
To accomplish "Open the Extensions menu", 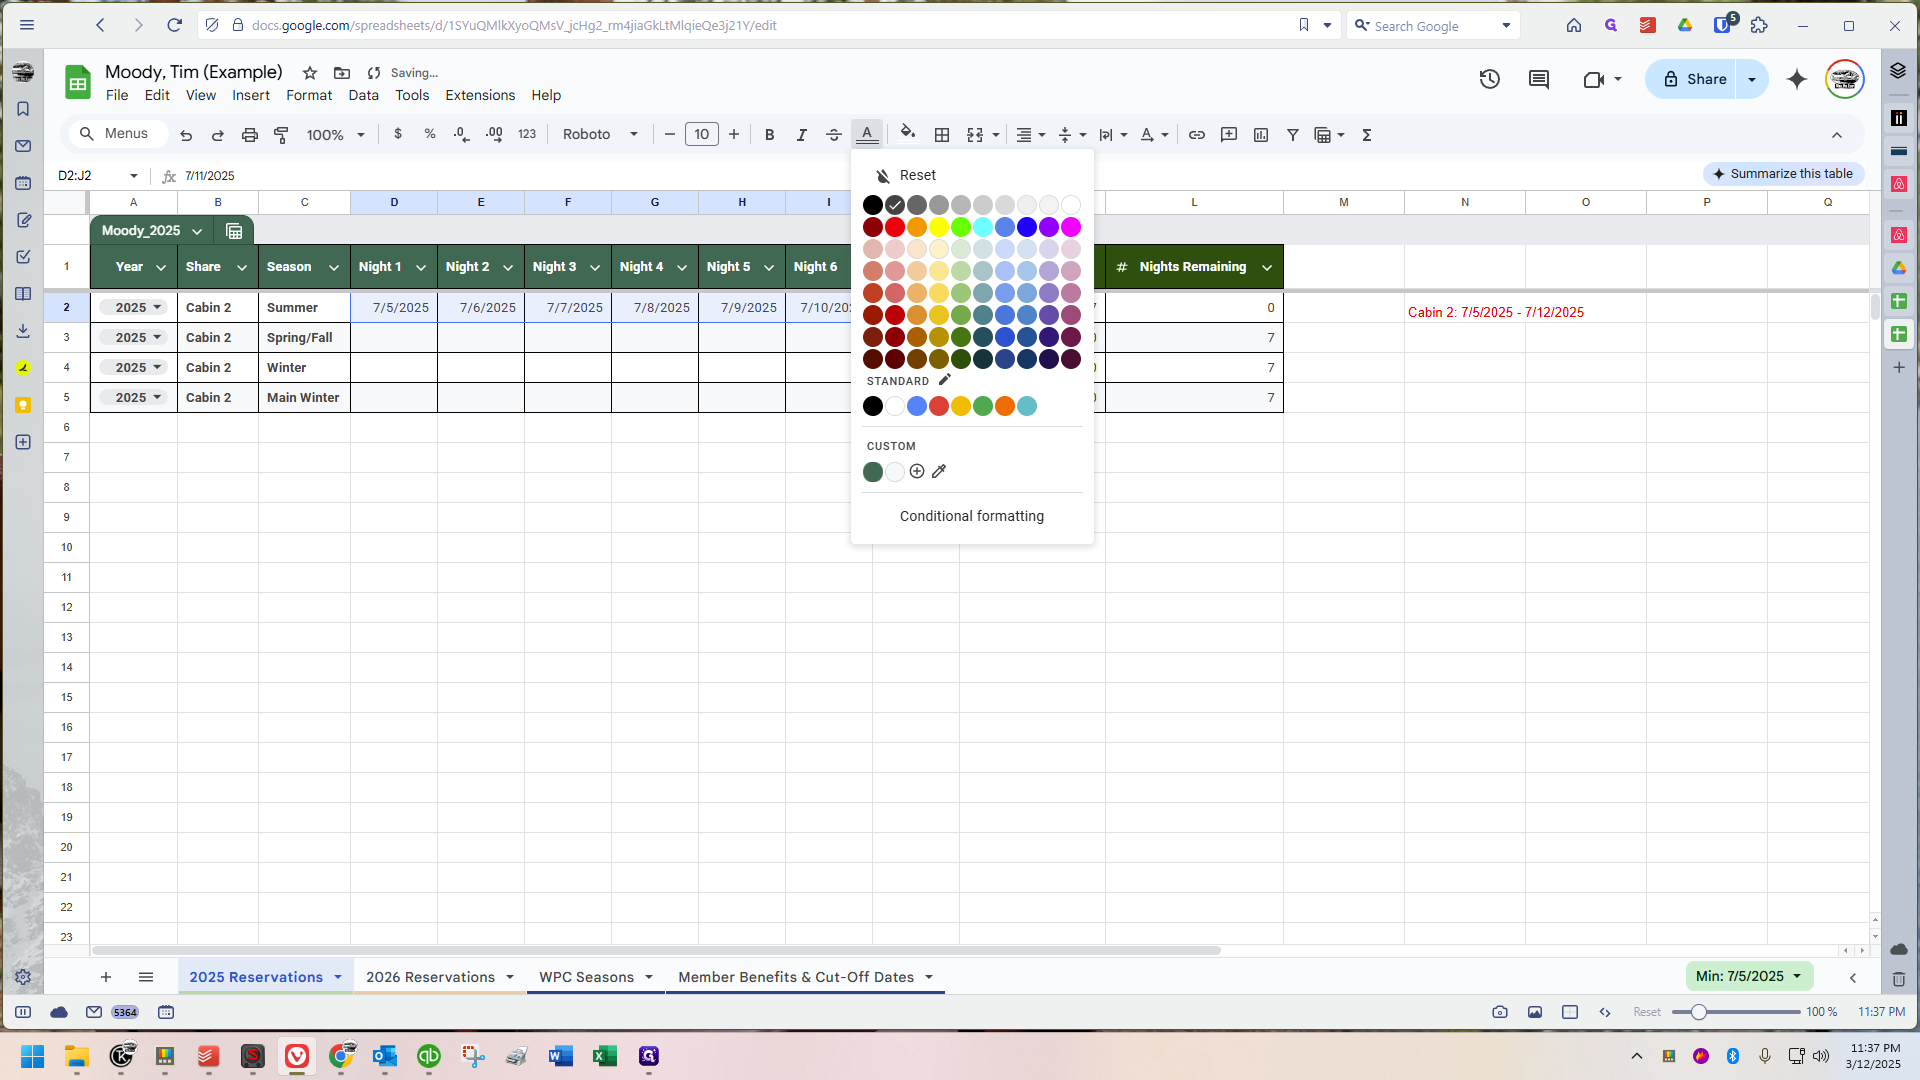I will point(480,95).
